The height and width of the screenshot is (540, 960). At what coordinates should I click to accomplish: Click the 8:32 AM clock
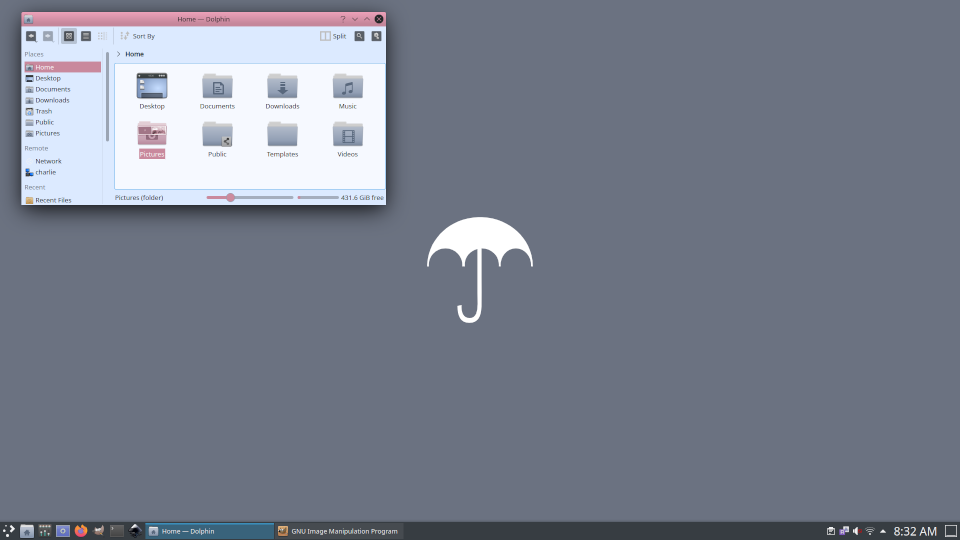pos(915,531)
